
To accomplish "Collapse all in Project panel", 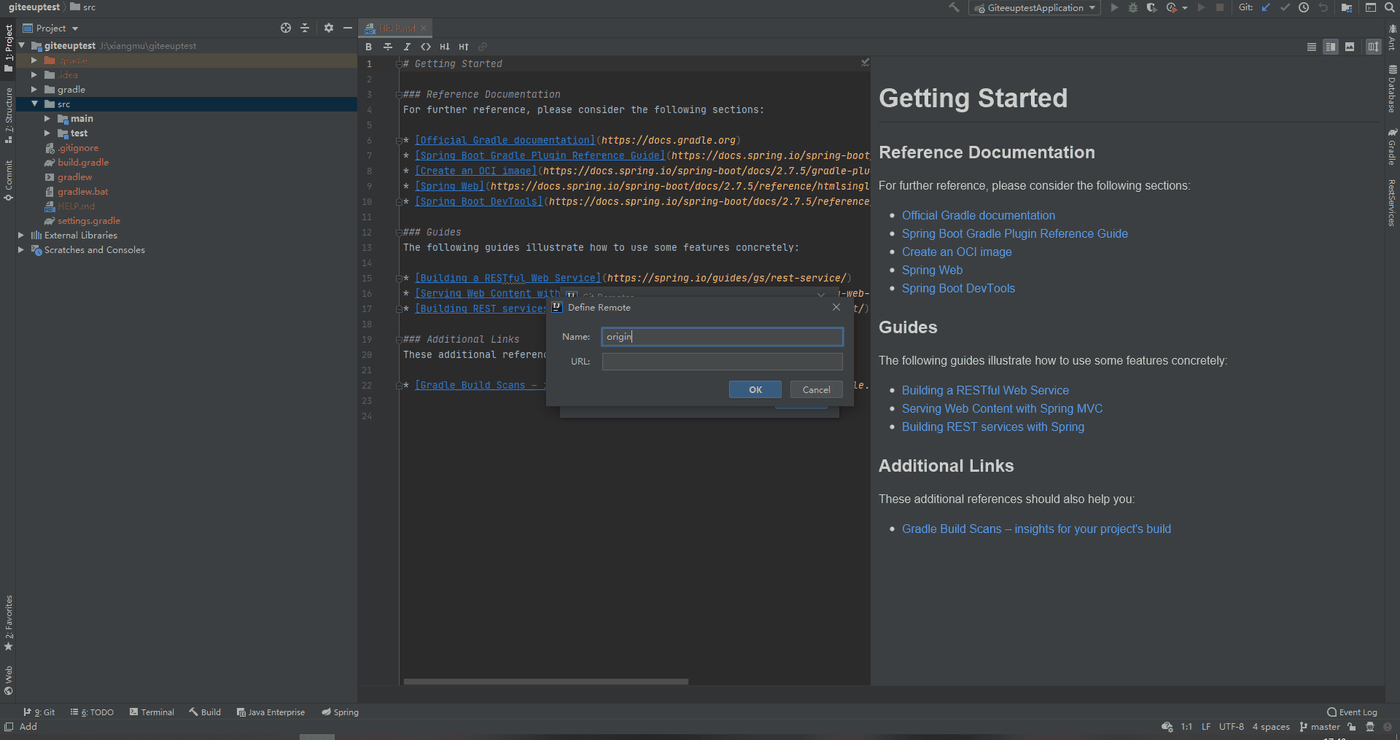I will click(305, 28).
